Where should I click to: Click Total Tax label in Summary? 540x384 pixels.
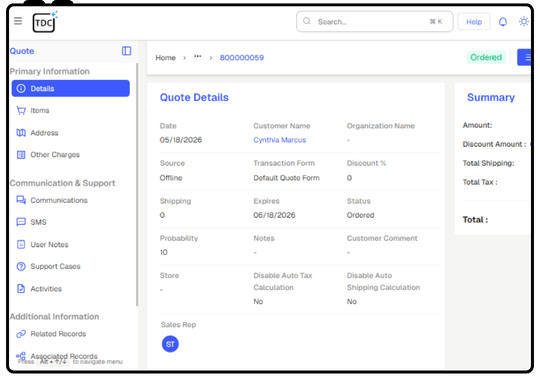pos(480,182)
